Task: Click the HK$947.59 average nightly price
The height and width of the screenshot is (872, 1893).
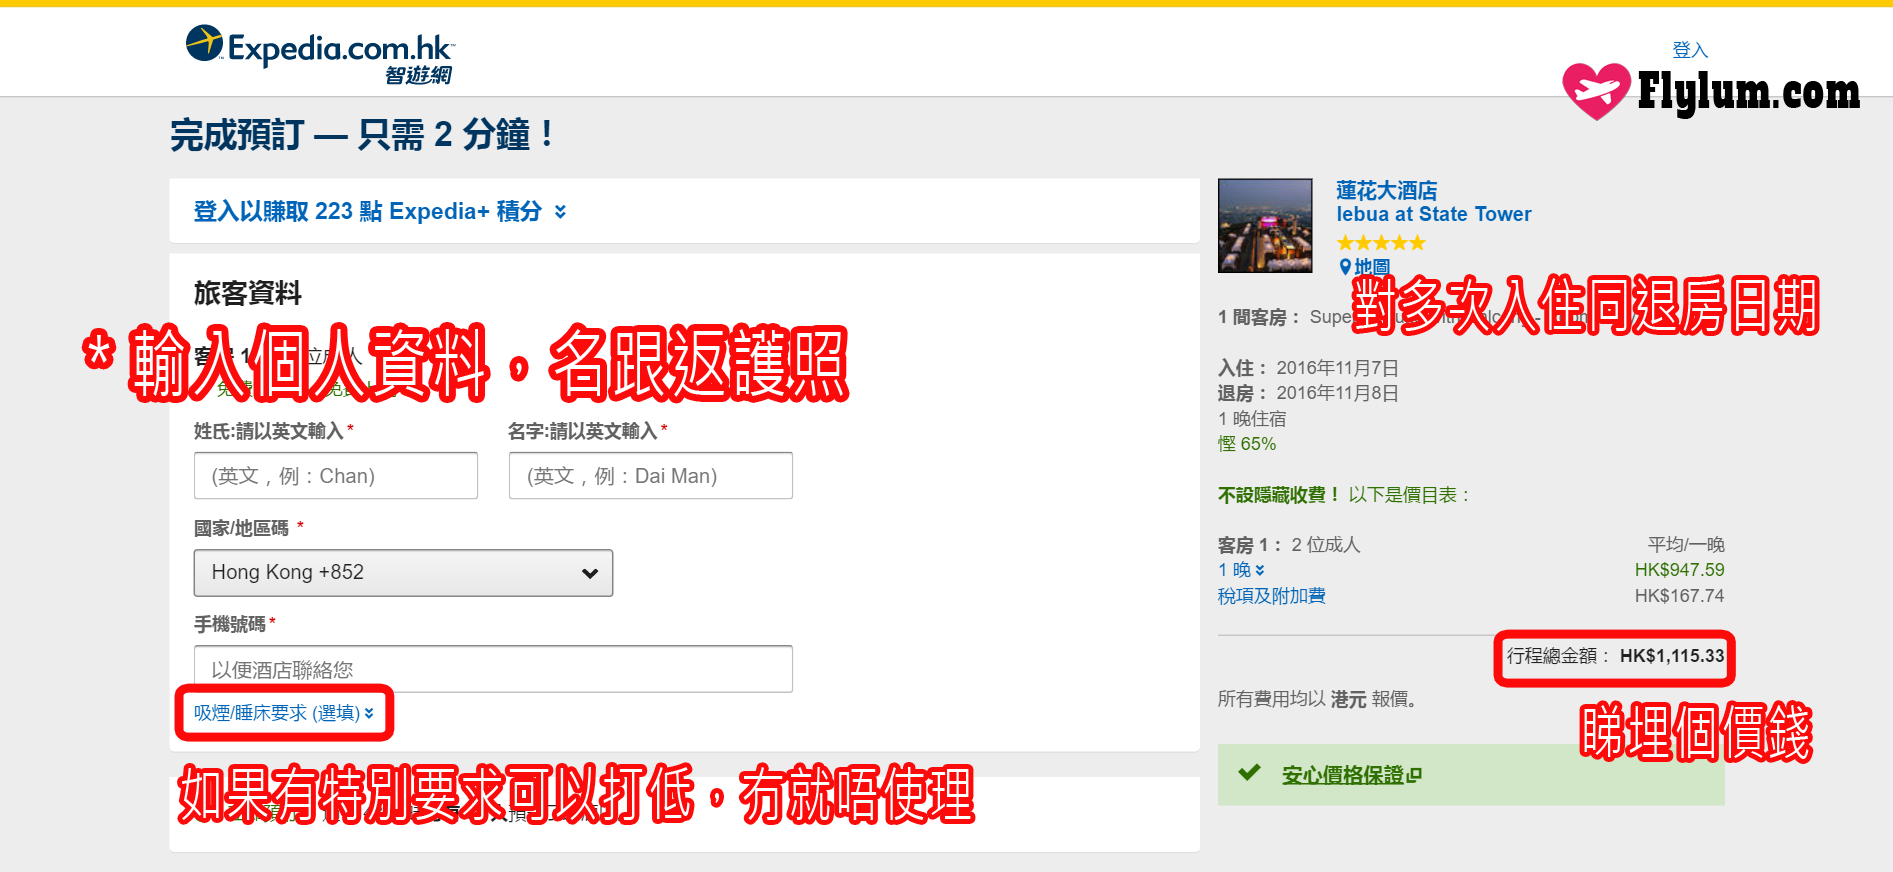Action: coord(1679,570)
